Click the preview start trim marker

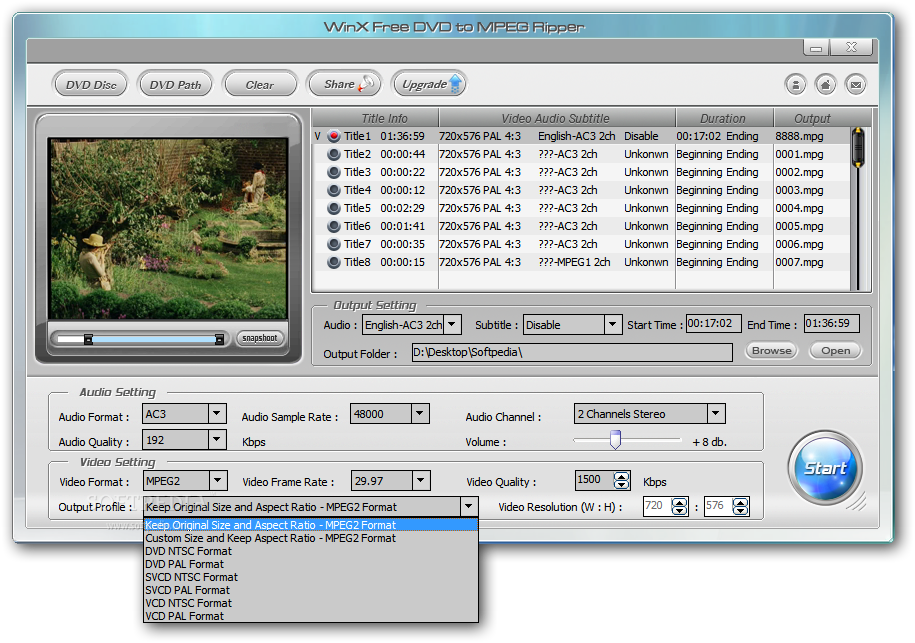[x=88, y=339]
